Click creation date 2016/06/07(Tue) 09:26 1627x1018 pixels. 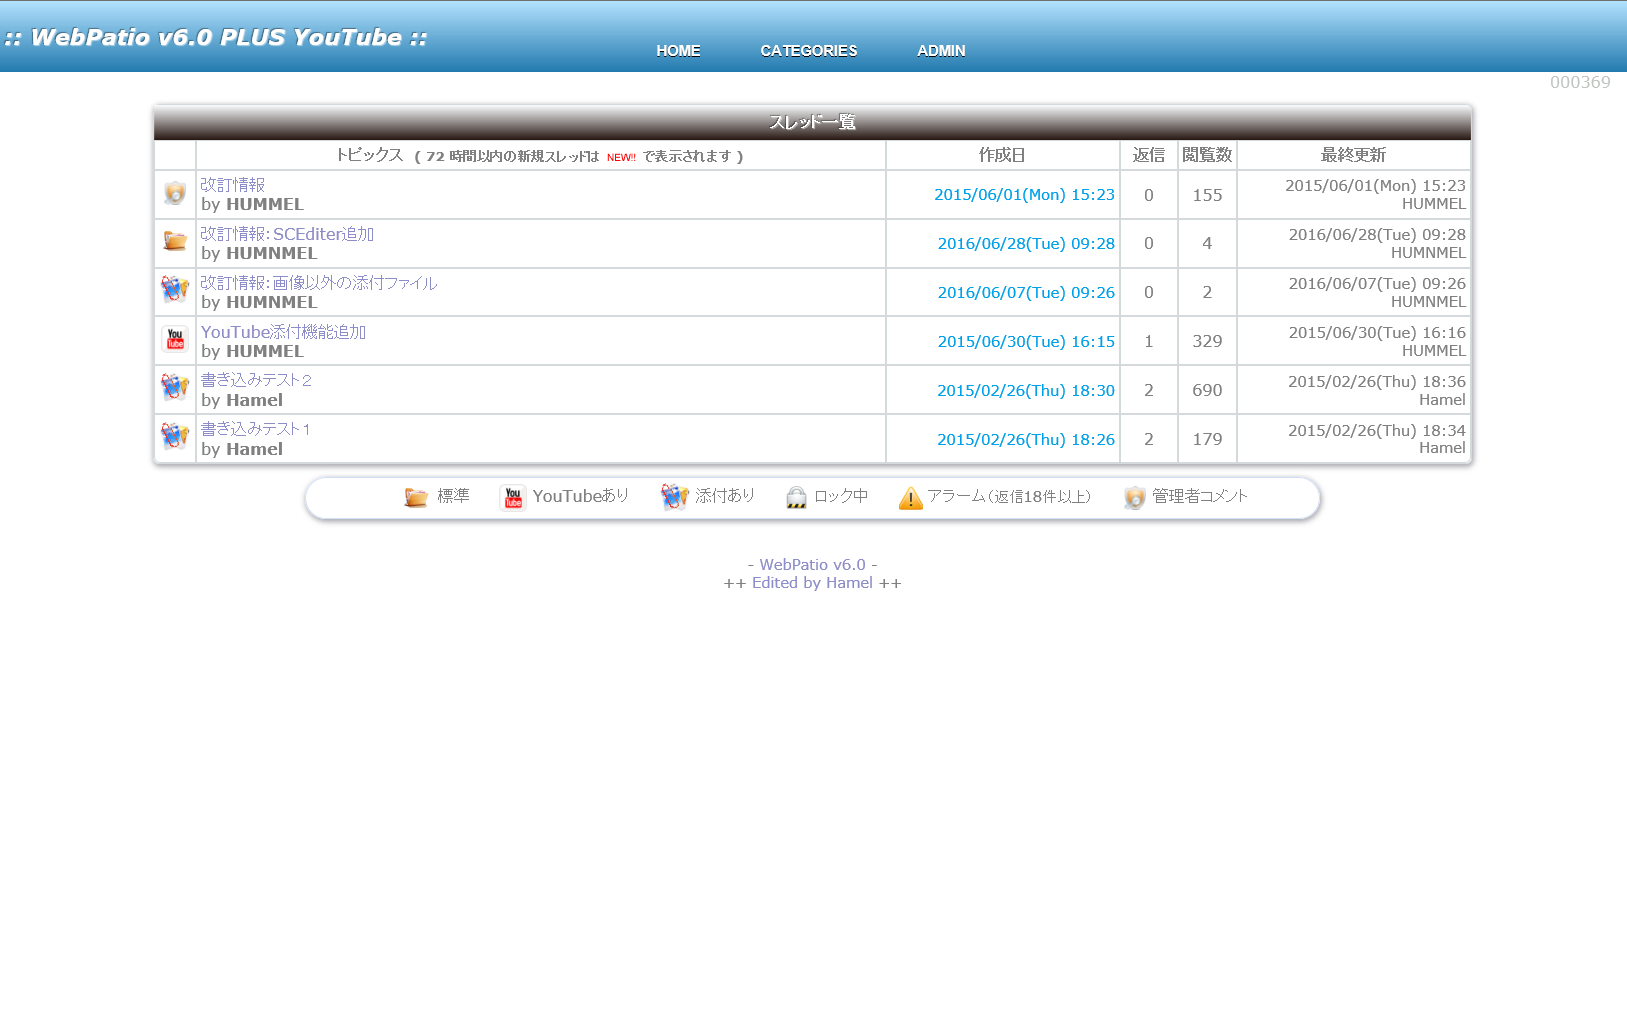click(1026, 293)
